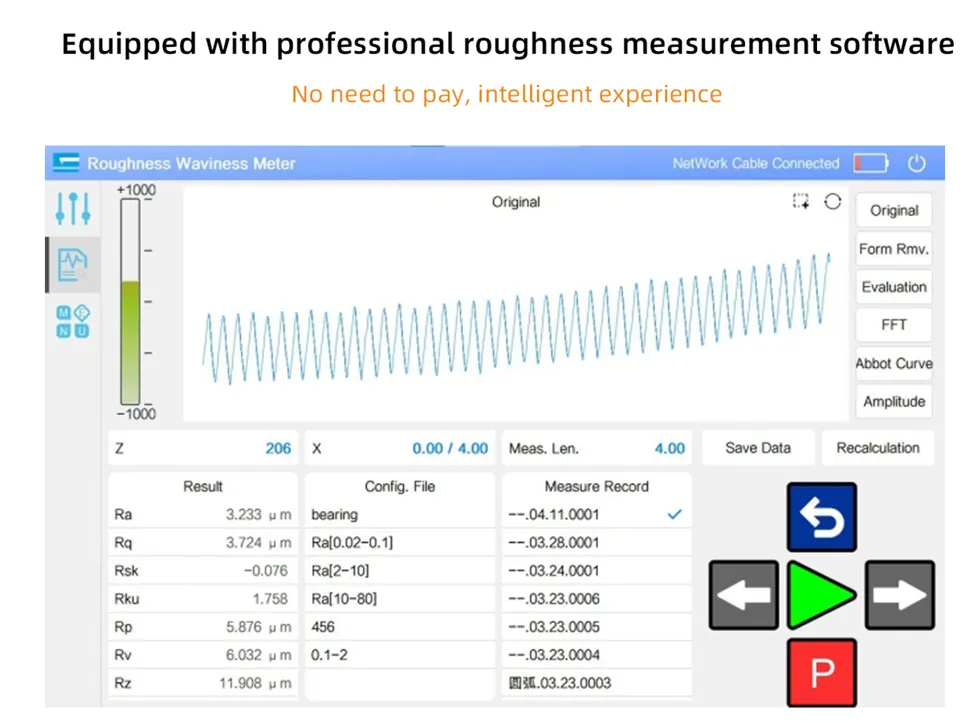Click the Recalculation button
Image resolution: width=973 pixels, height=723 pixels.
[877, 447]
